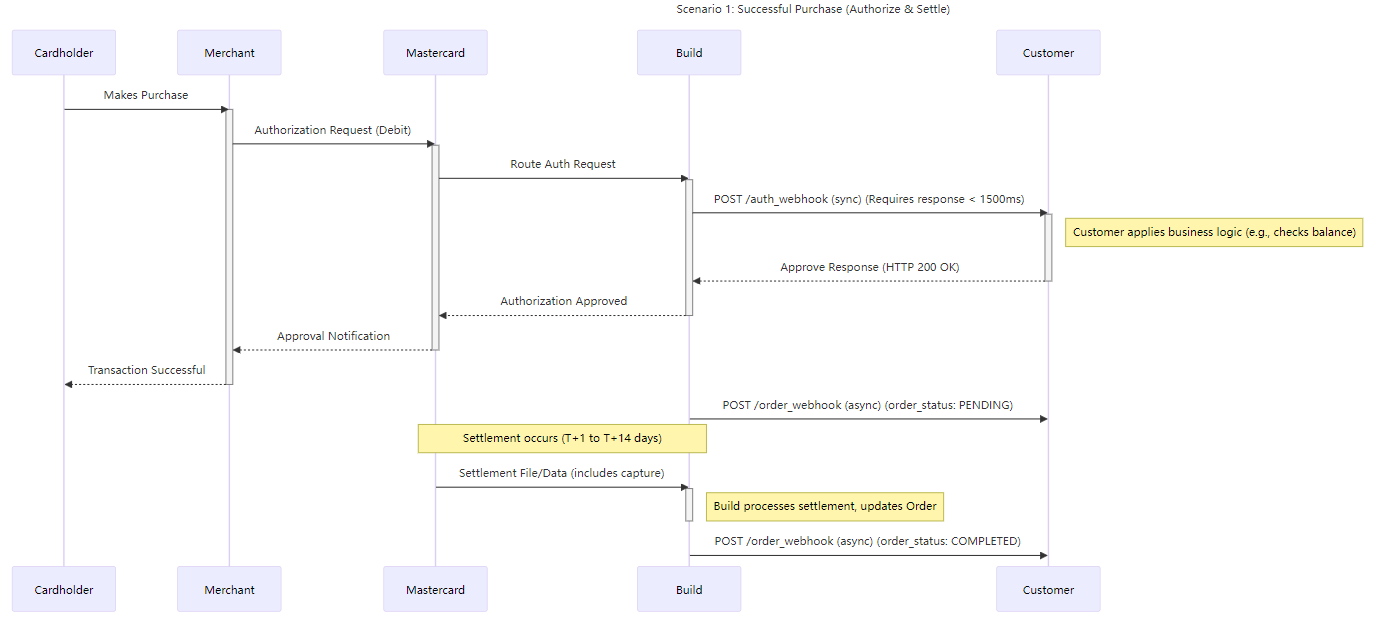Click the 'Scenario 1: Successful Purchase' title
The width and height of the screenshot is (1378, 626).
[813, 9]
